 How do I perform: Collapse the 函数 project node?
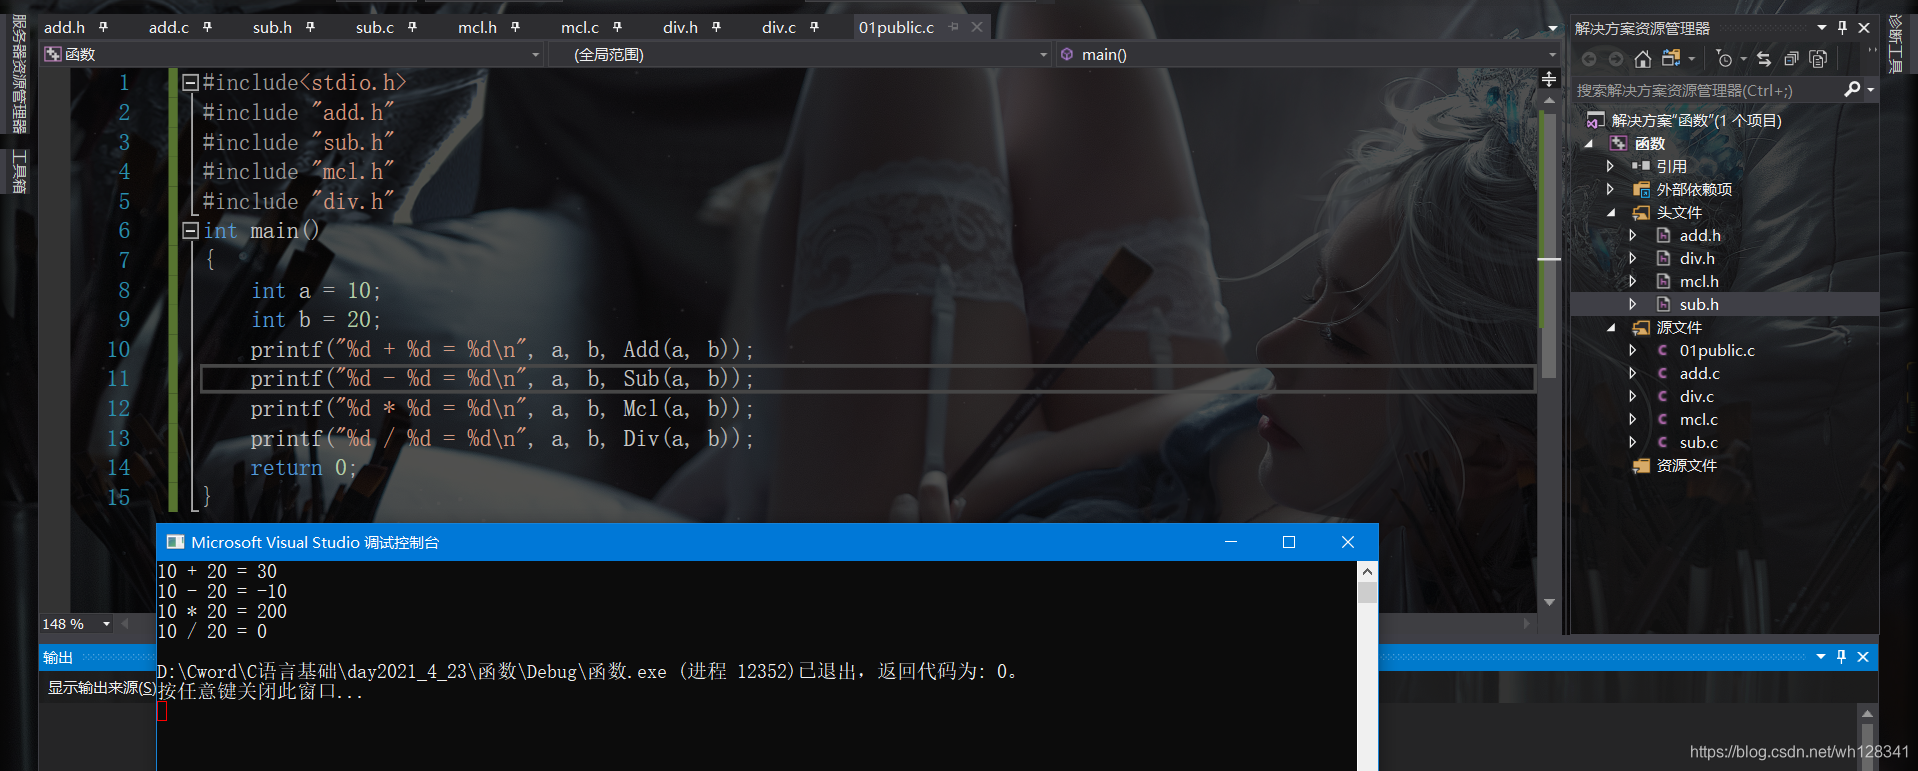pyautogui.click(x=1588, y=144)
